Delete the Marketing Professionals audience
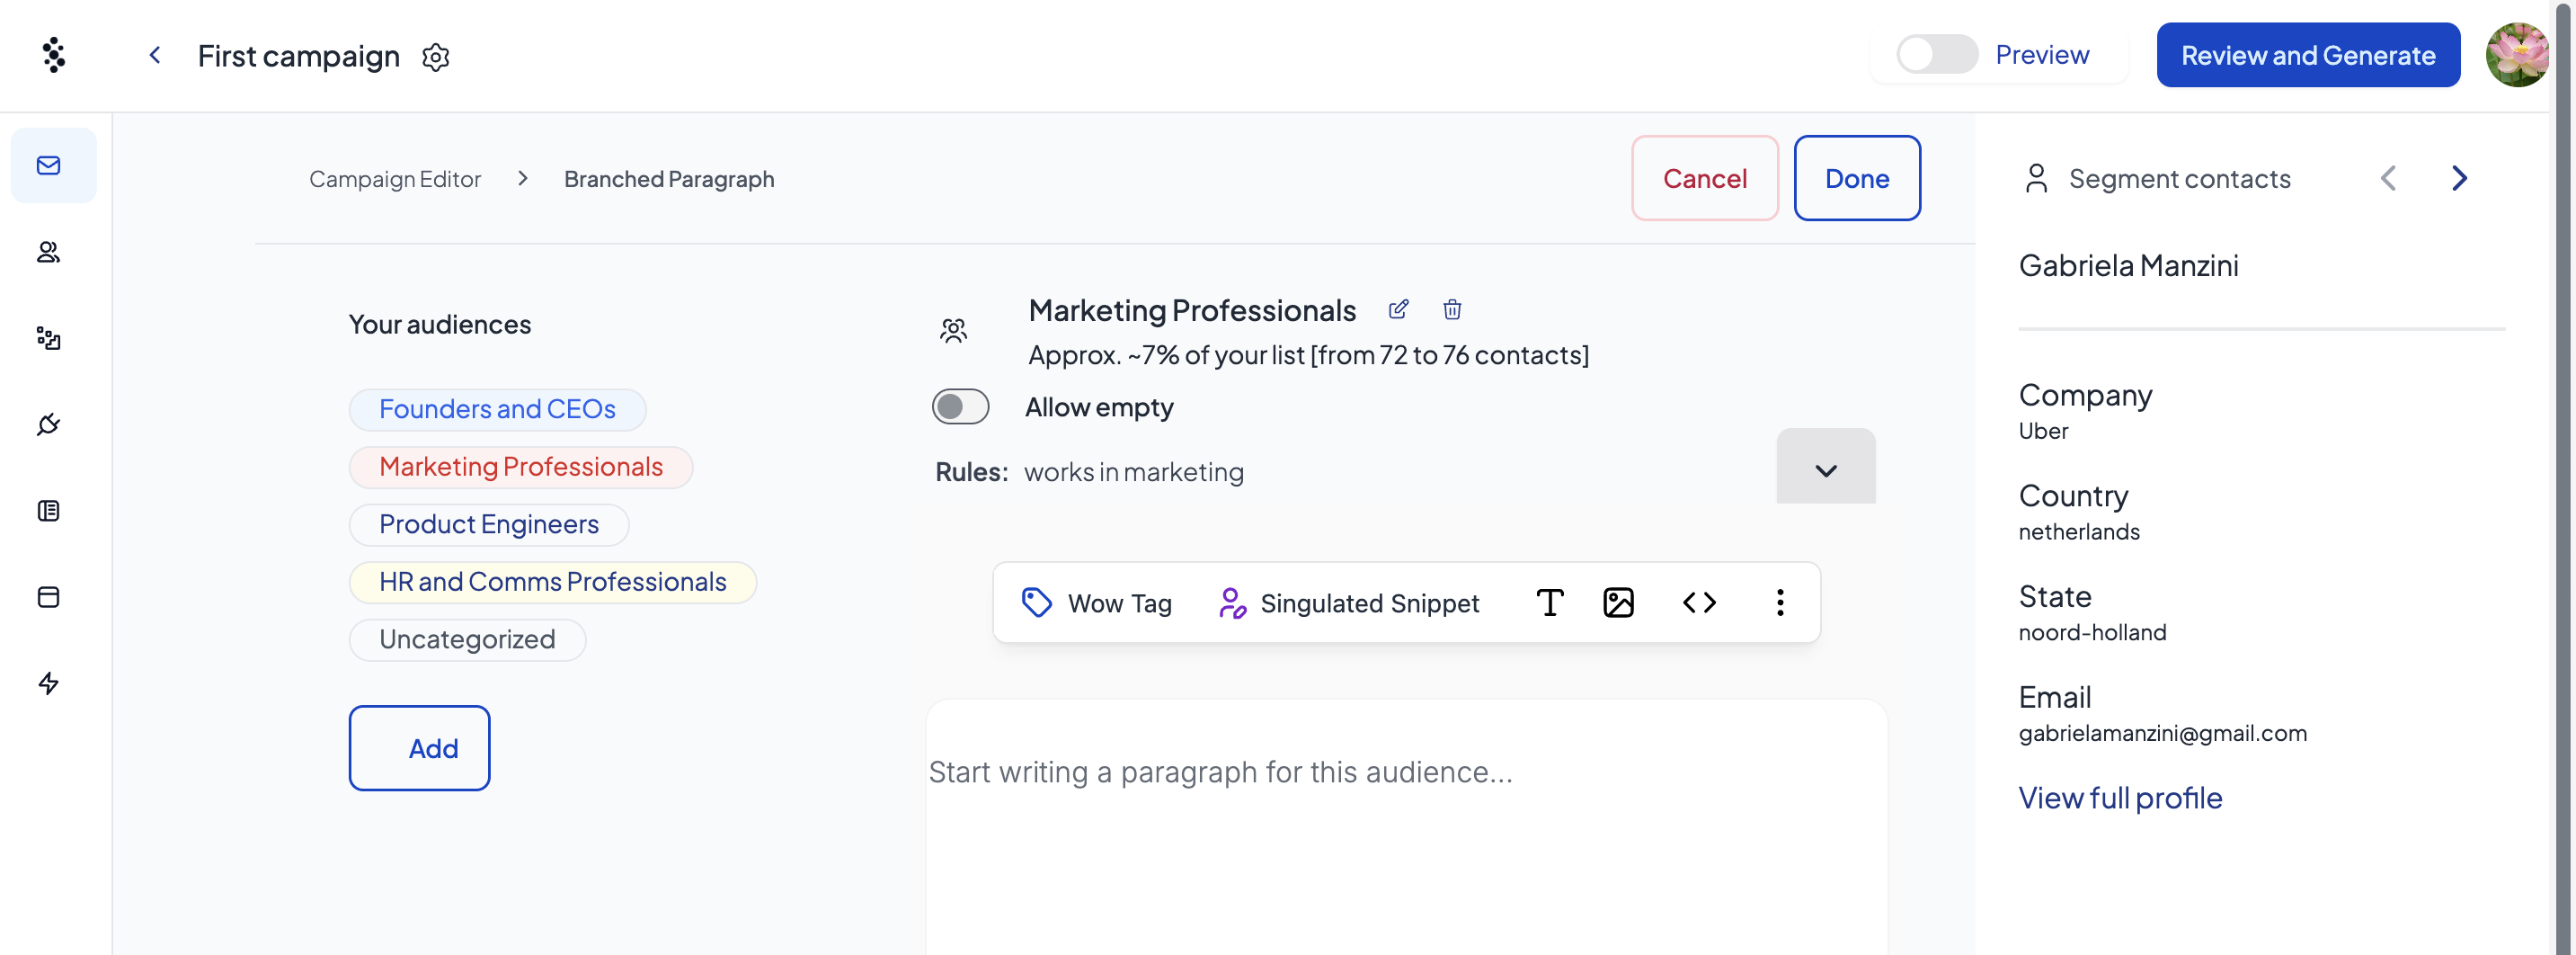Screen dimensions: 2576x955 (1452, 309)
